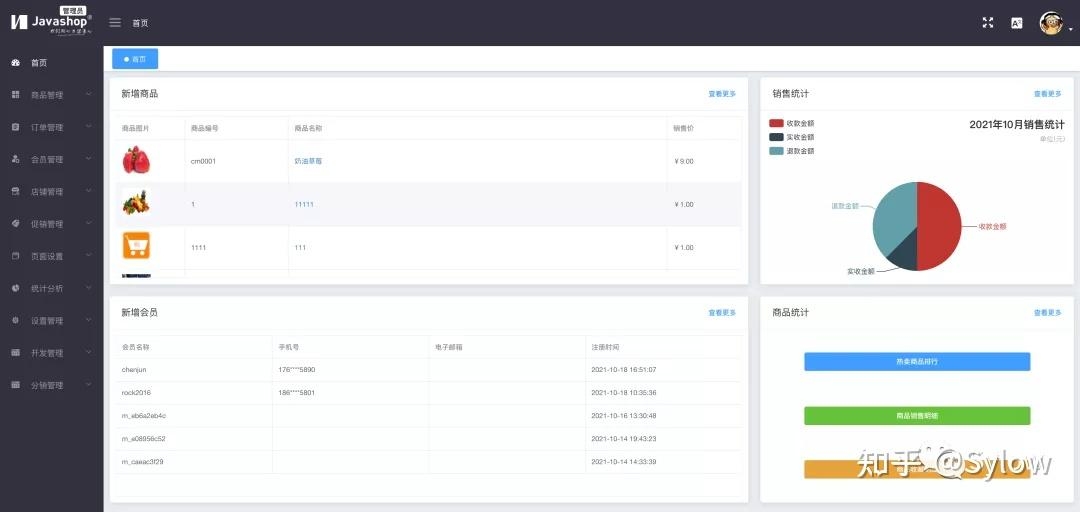The height and width of the screenshot is (512, 1080).
Task: Click the strawberry product image
Action: click(136, 160)
